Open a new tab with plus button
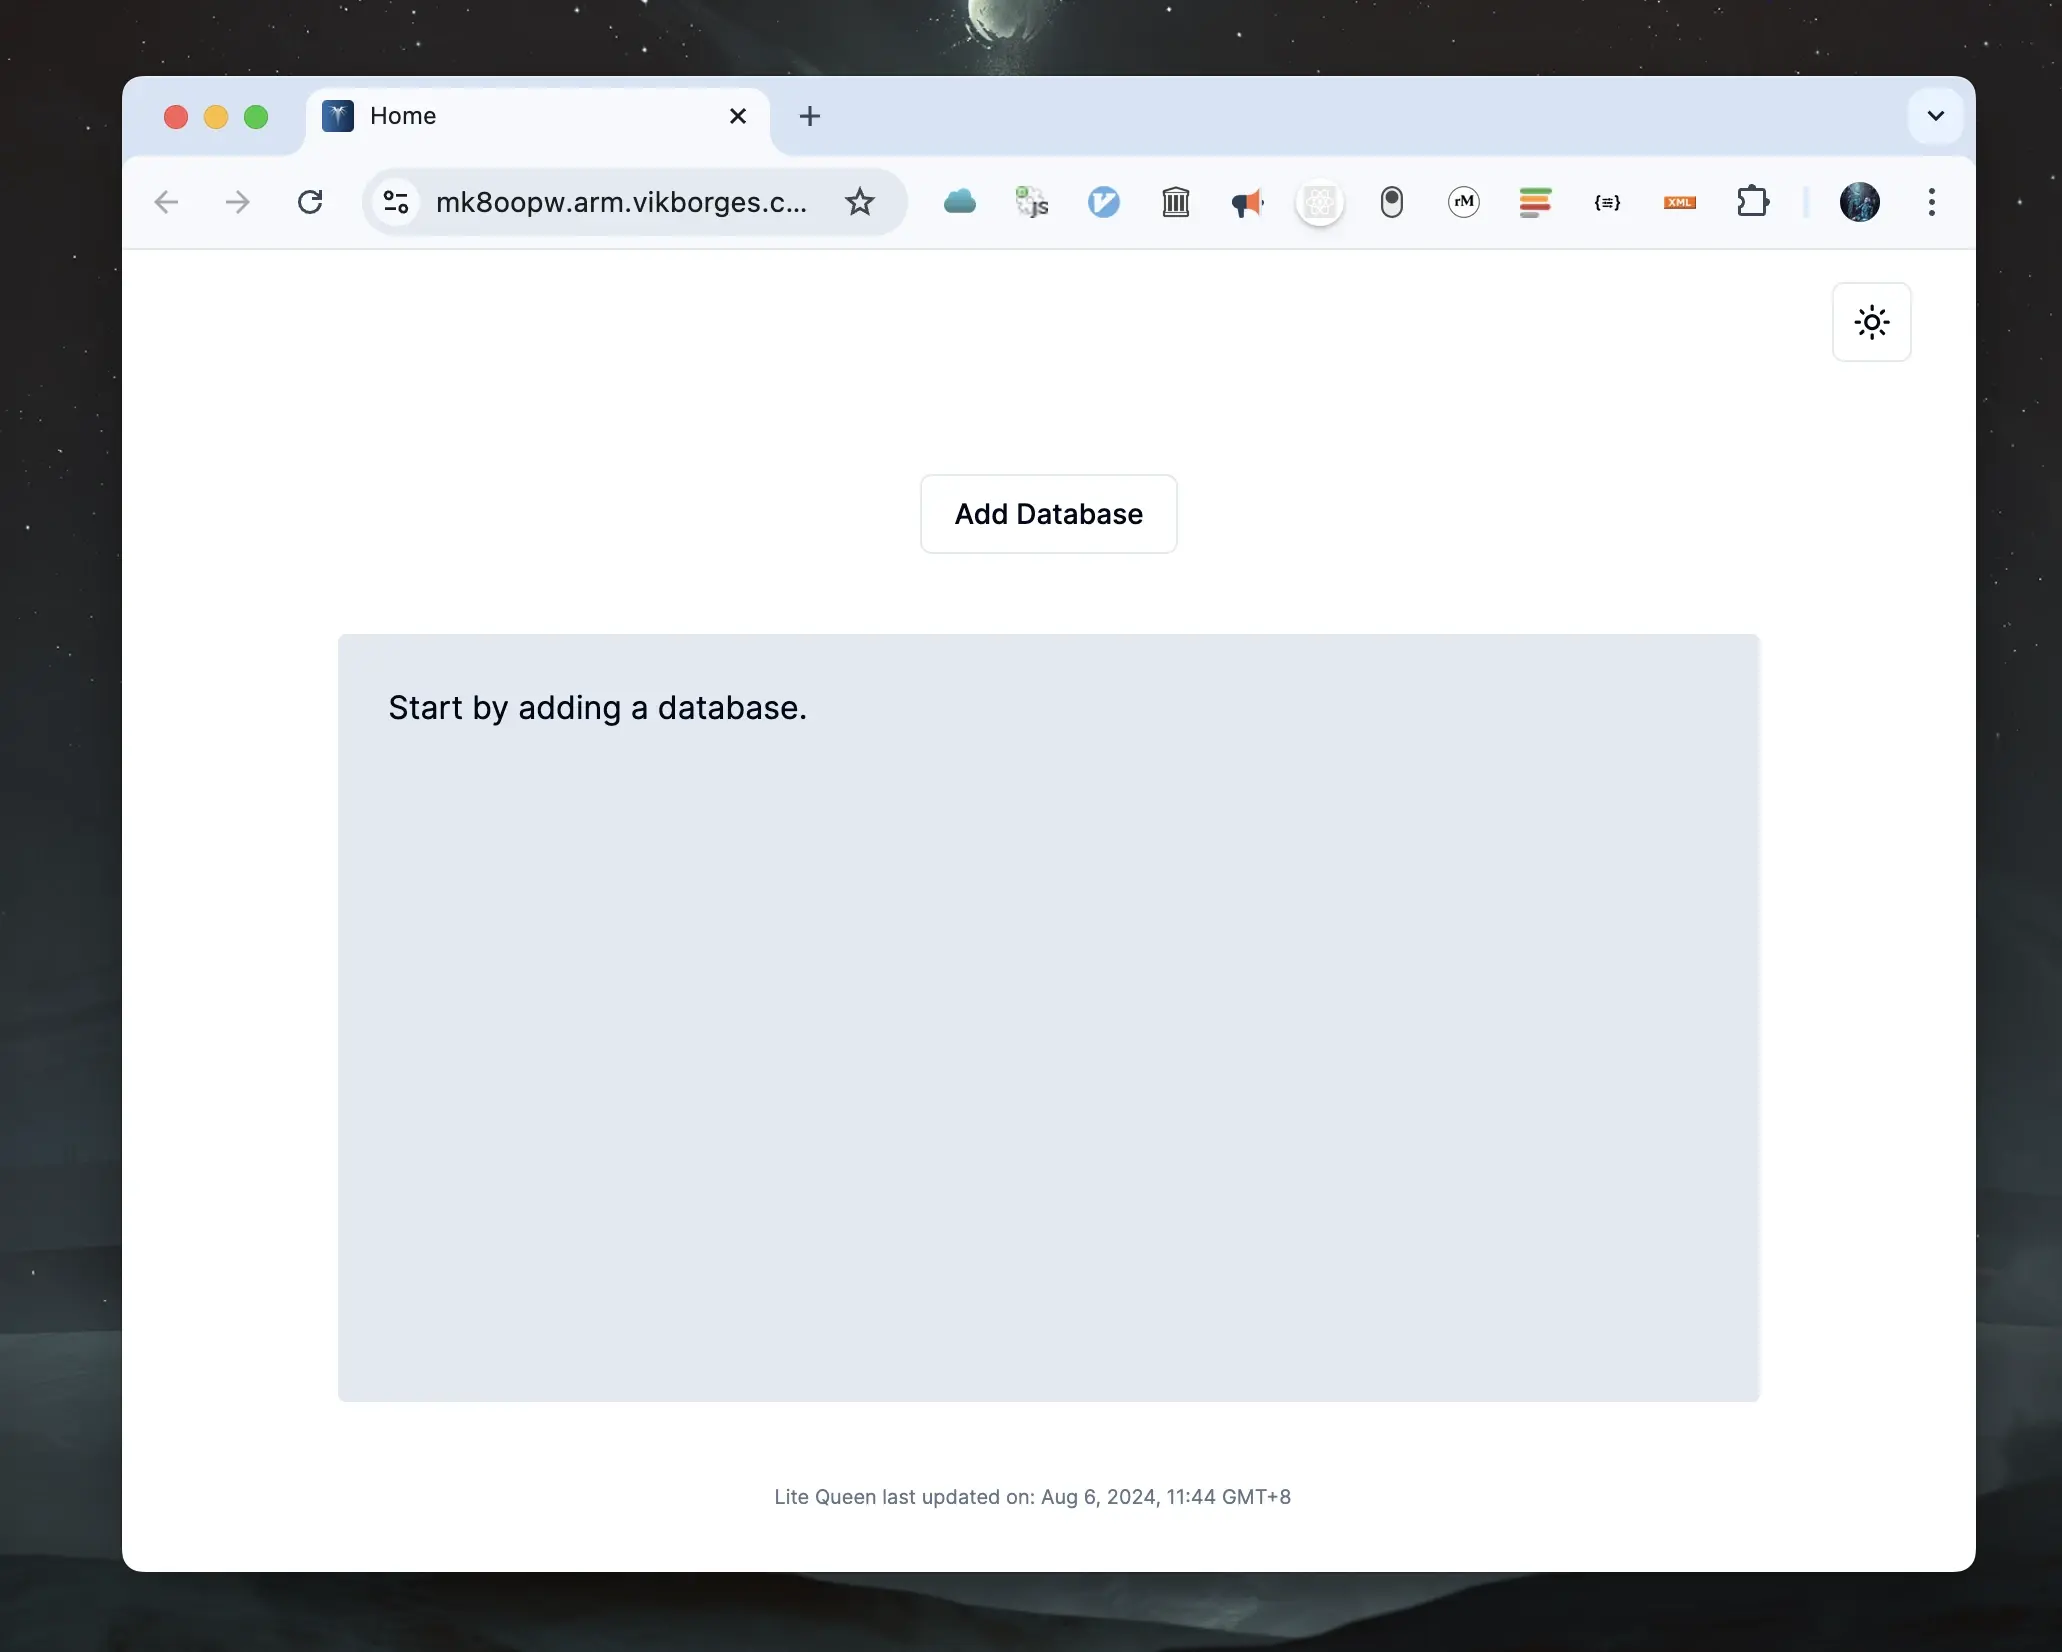2062x1652 pixels. click(809, 116)
